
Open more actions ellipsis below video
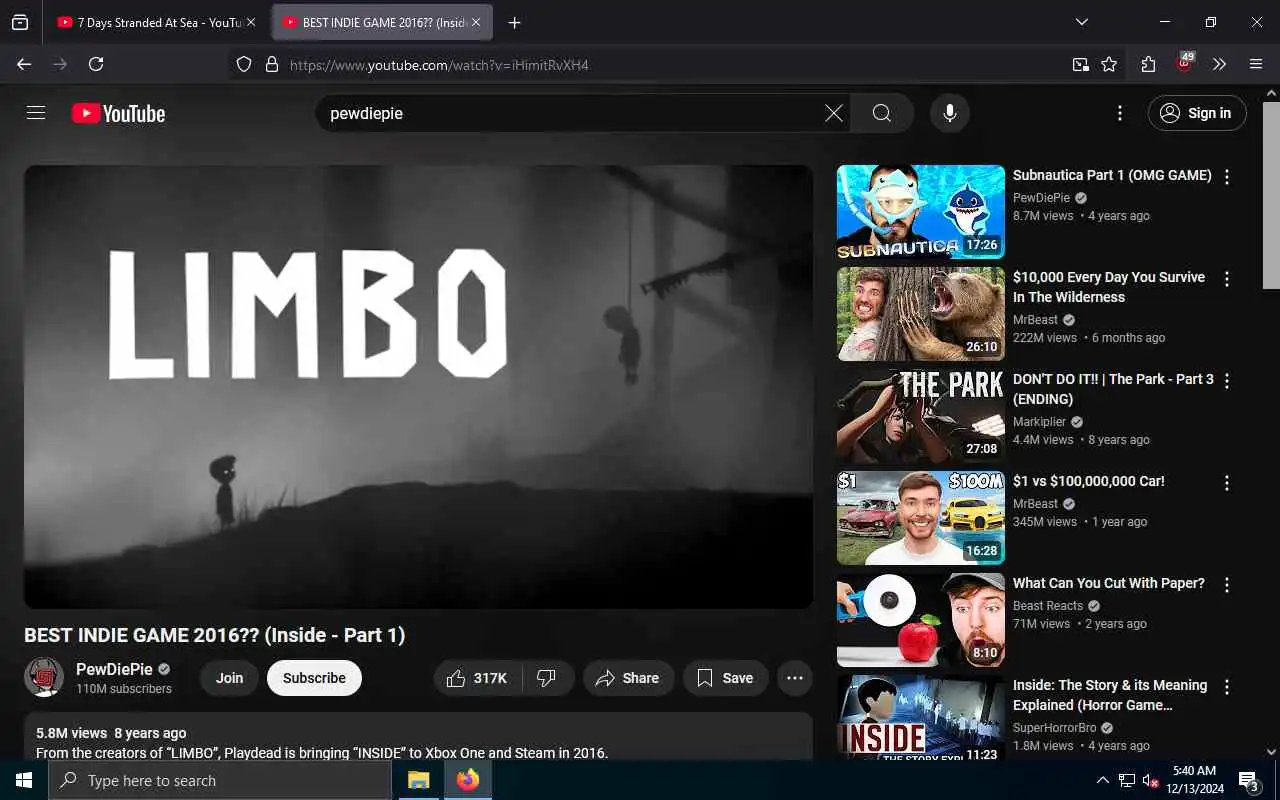coord(795,678)
